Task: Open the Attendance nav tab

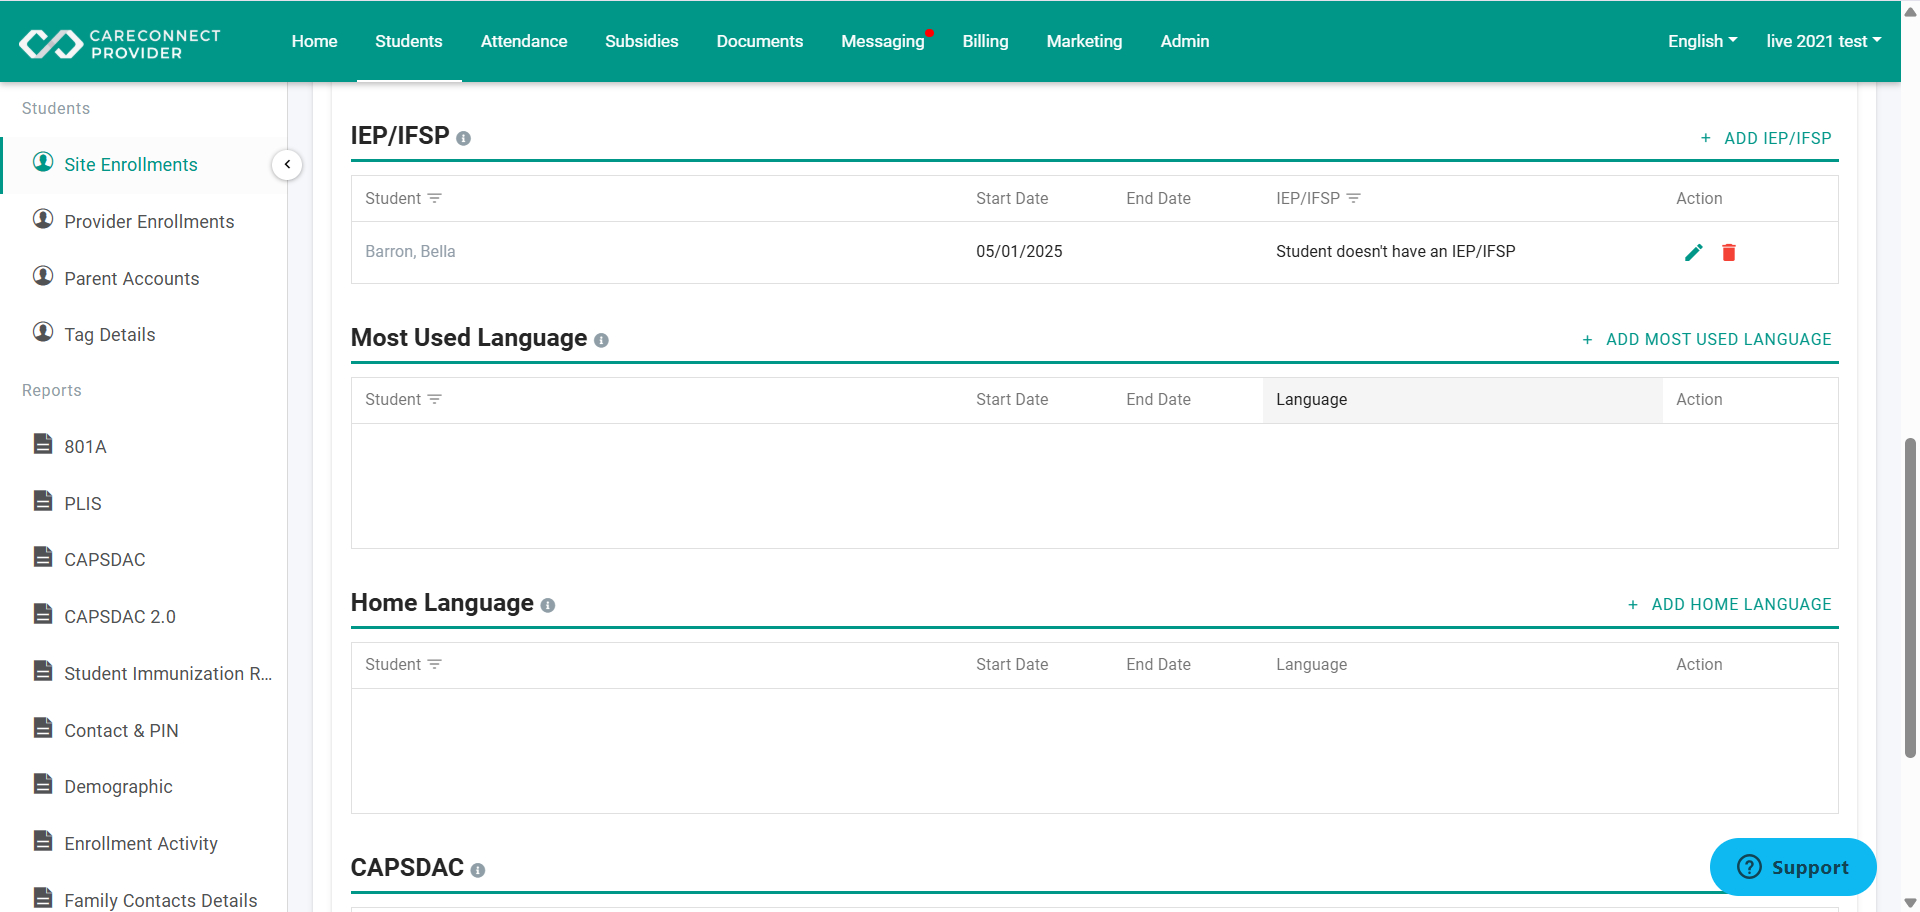Action: coord(524,41)
